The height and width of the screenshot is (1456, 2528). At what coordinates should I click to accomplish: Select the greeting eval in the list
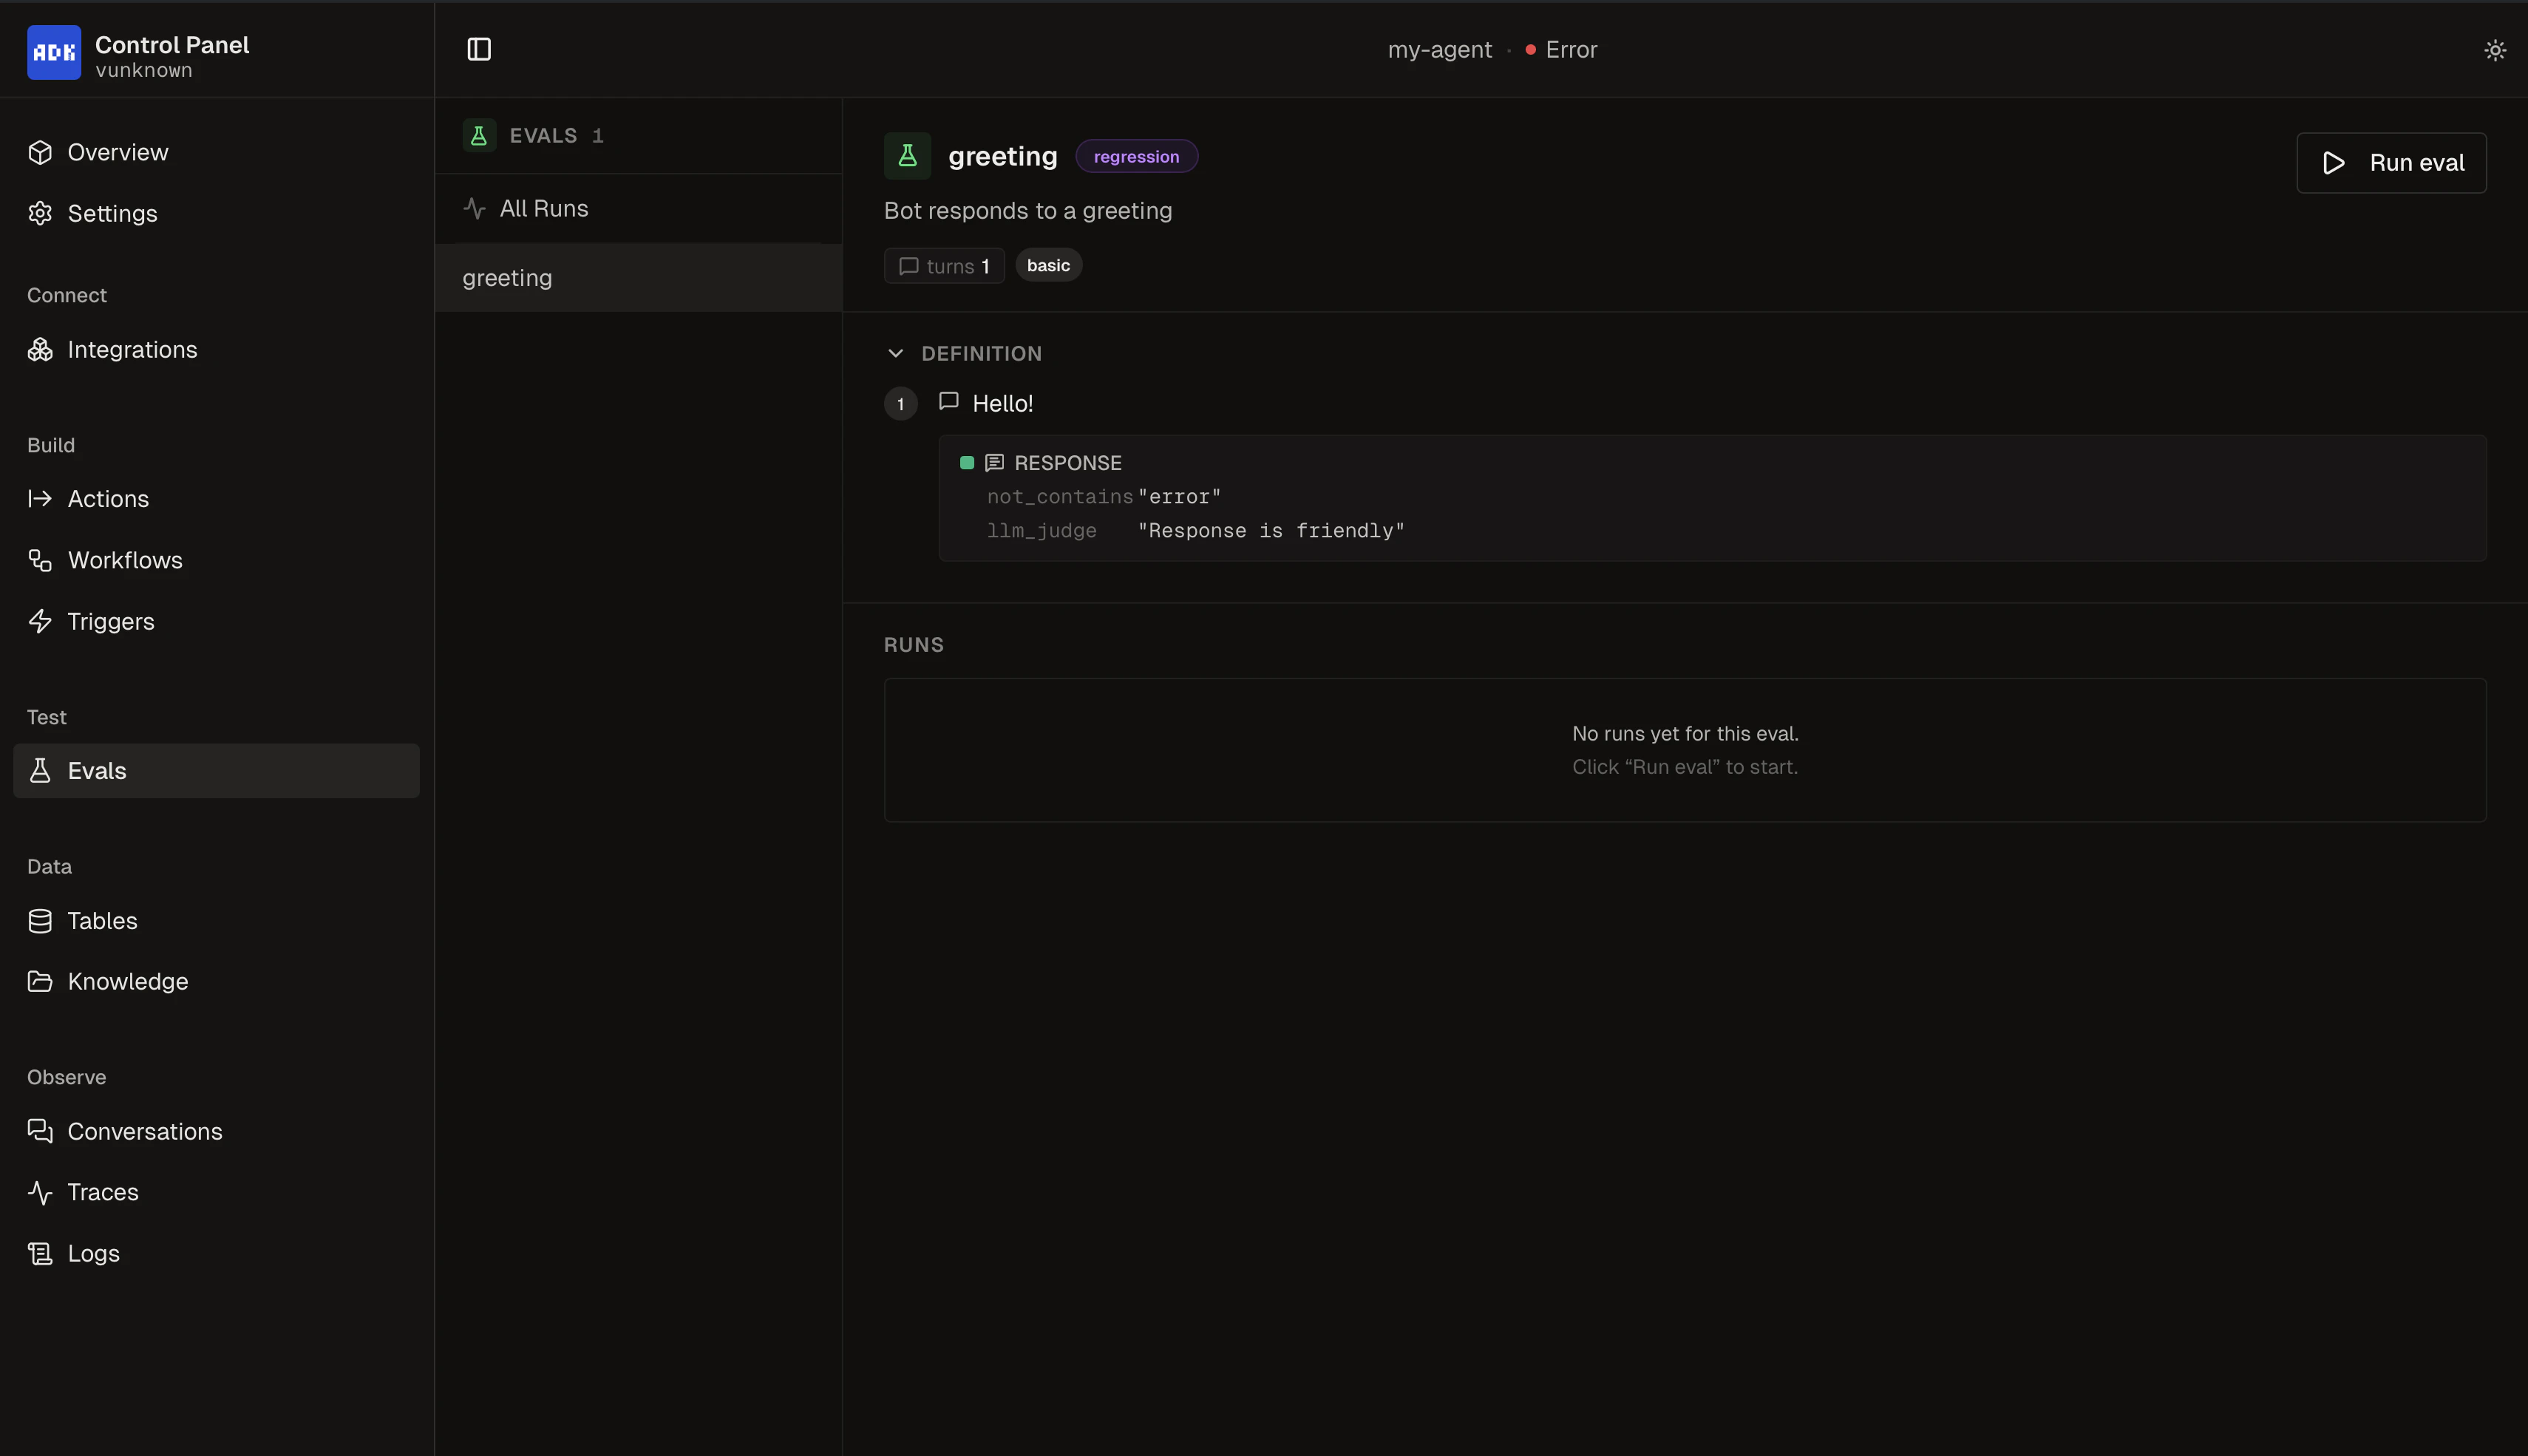(506, 277)
